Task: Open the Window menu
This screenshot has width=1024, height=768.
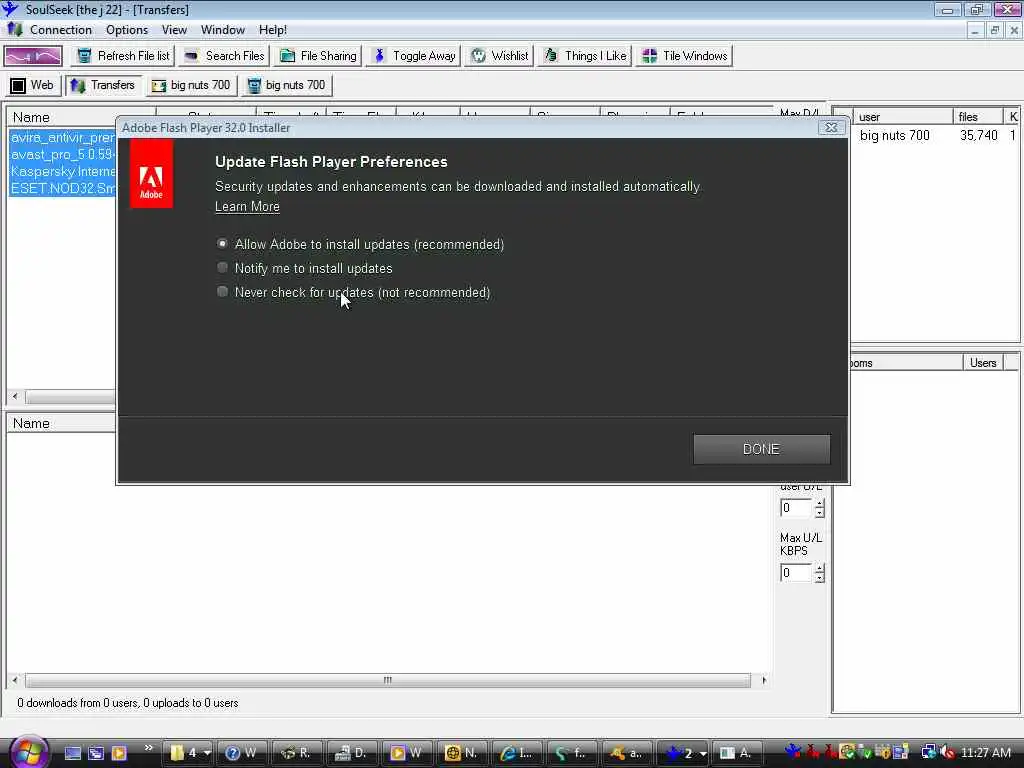Action: 223,30
